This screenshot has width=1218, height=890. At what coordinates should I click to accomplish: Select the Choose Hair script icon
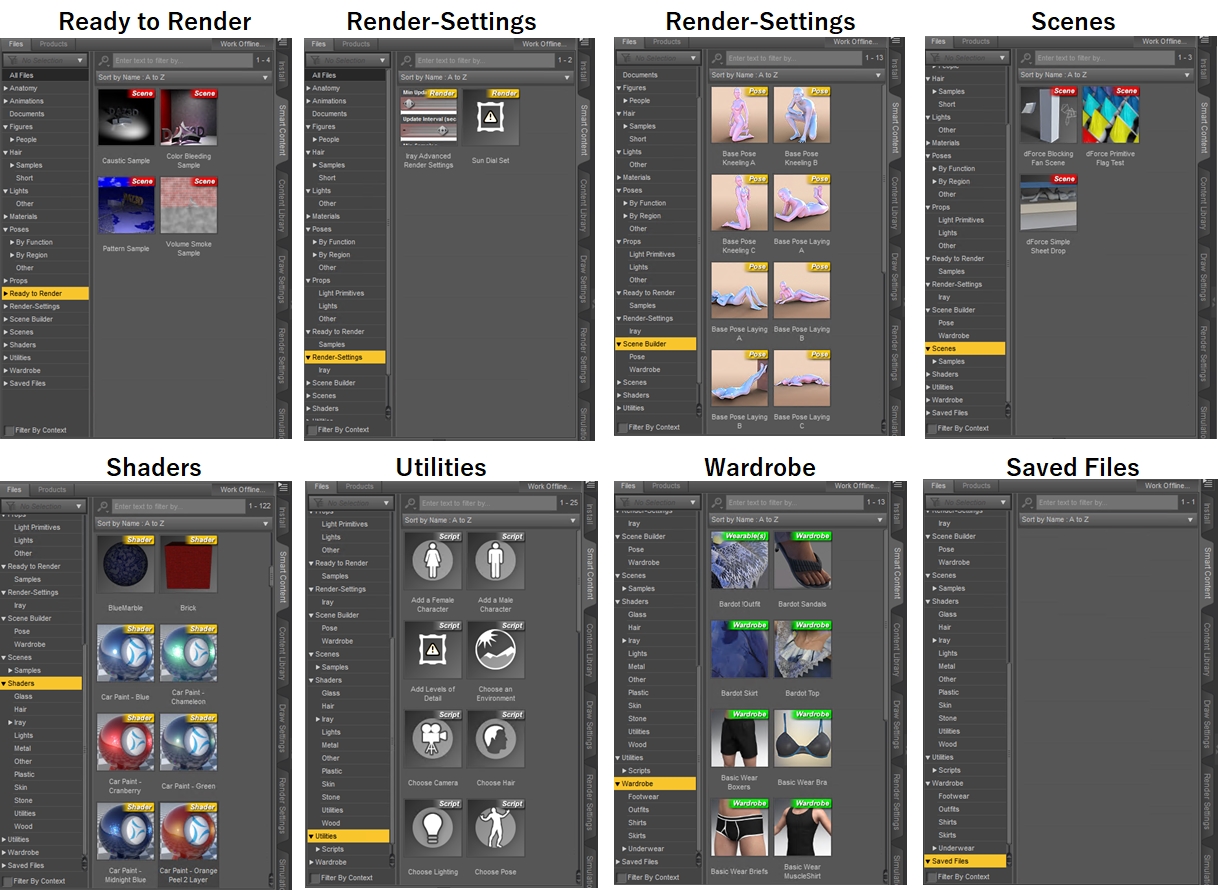(x=495, y=741)
